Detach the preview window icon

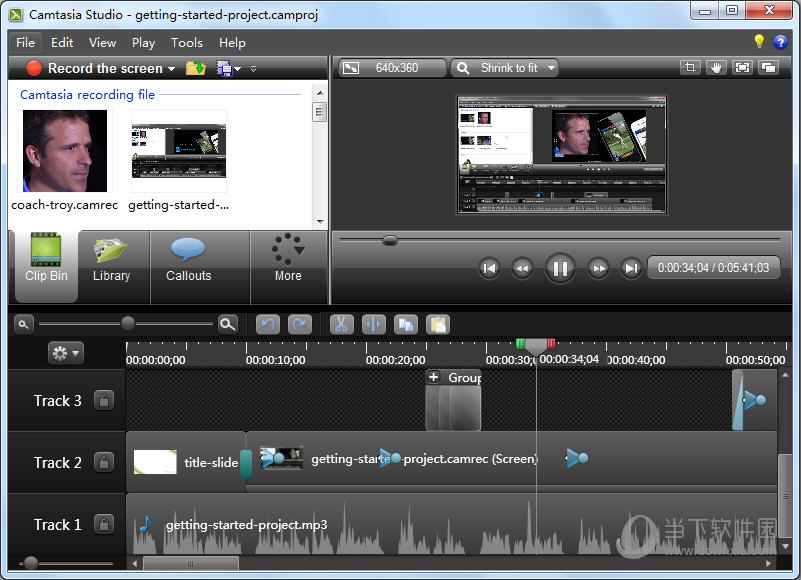tap(768, 67)
